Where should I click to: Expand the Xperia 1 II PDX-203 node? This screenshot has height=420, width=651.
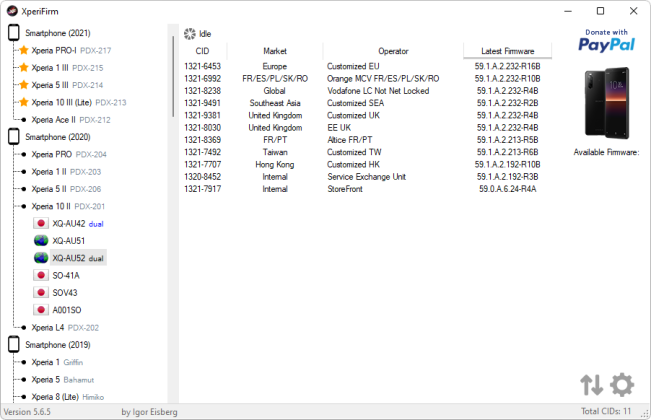point(66,171)
